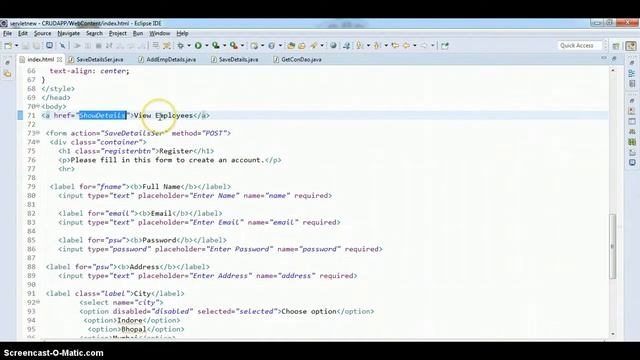This screenshot has height=360, width=640.
Task: Click the 'Full Name' label text on line 79
Action: click(161, 187)
